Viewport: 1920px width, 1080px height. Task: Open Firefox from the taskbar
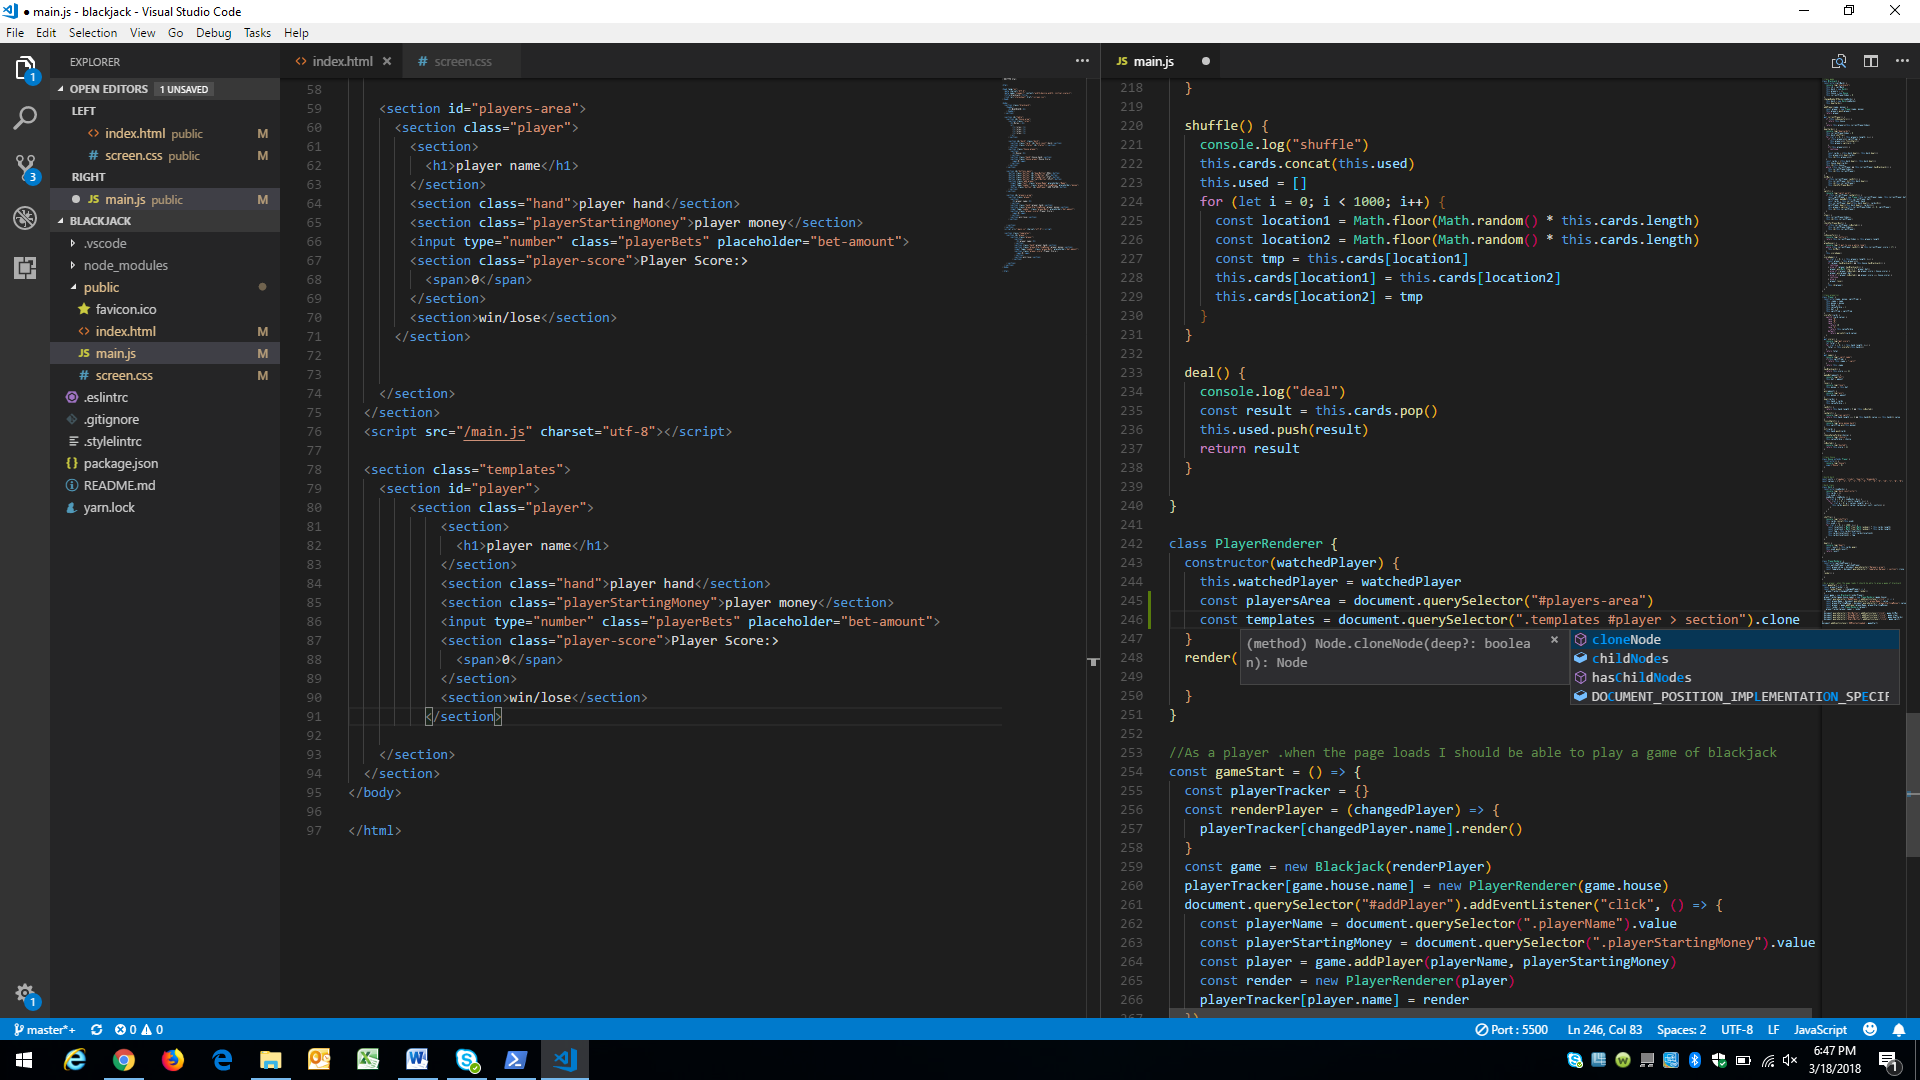click(173, 1060)
